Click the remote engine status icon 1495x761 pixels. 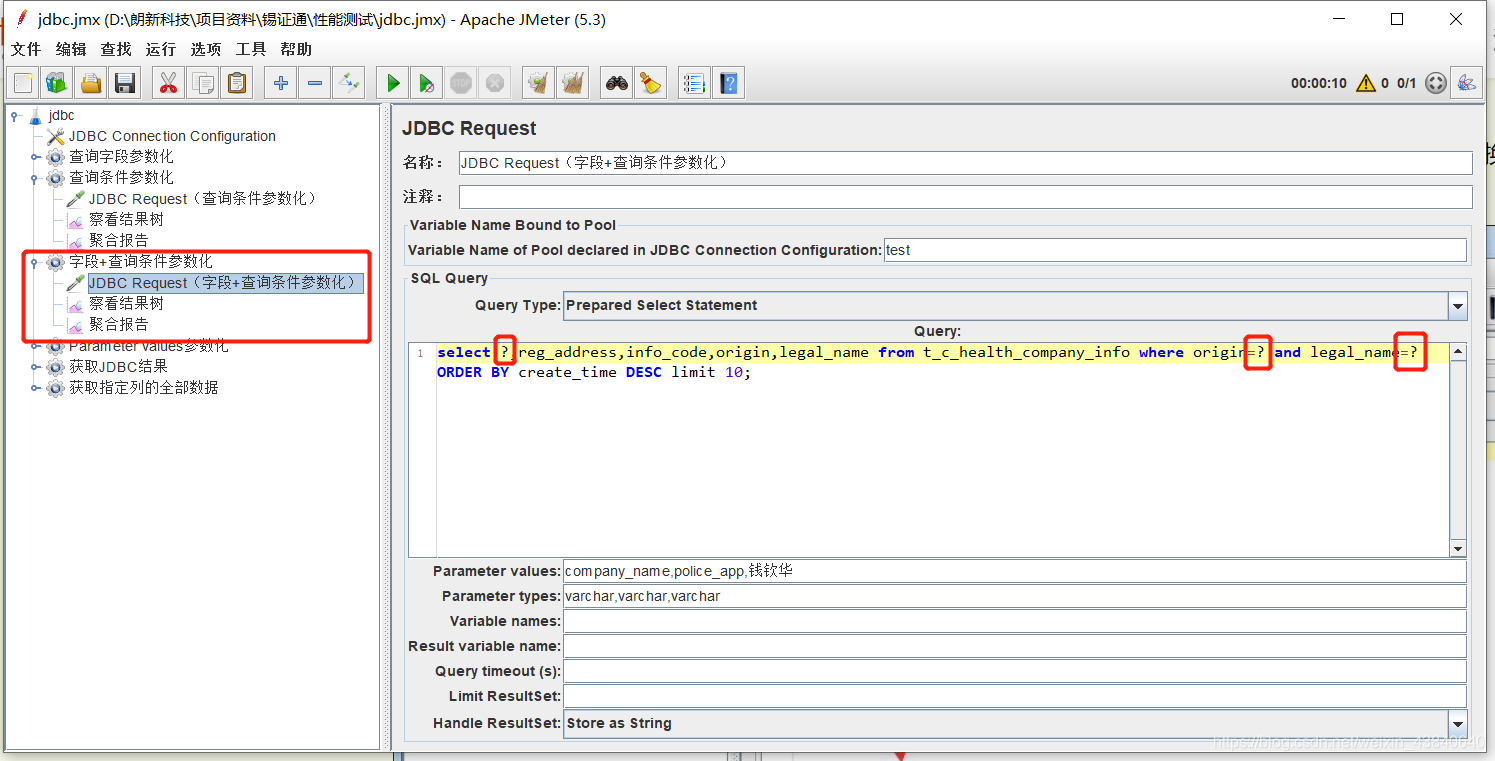1436,83
